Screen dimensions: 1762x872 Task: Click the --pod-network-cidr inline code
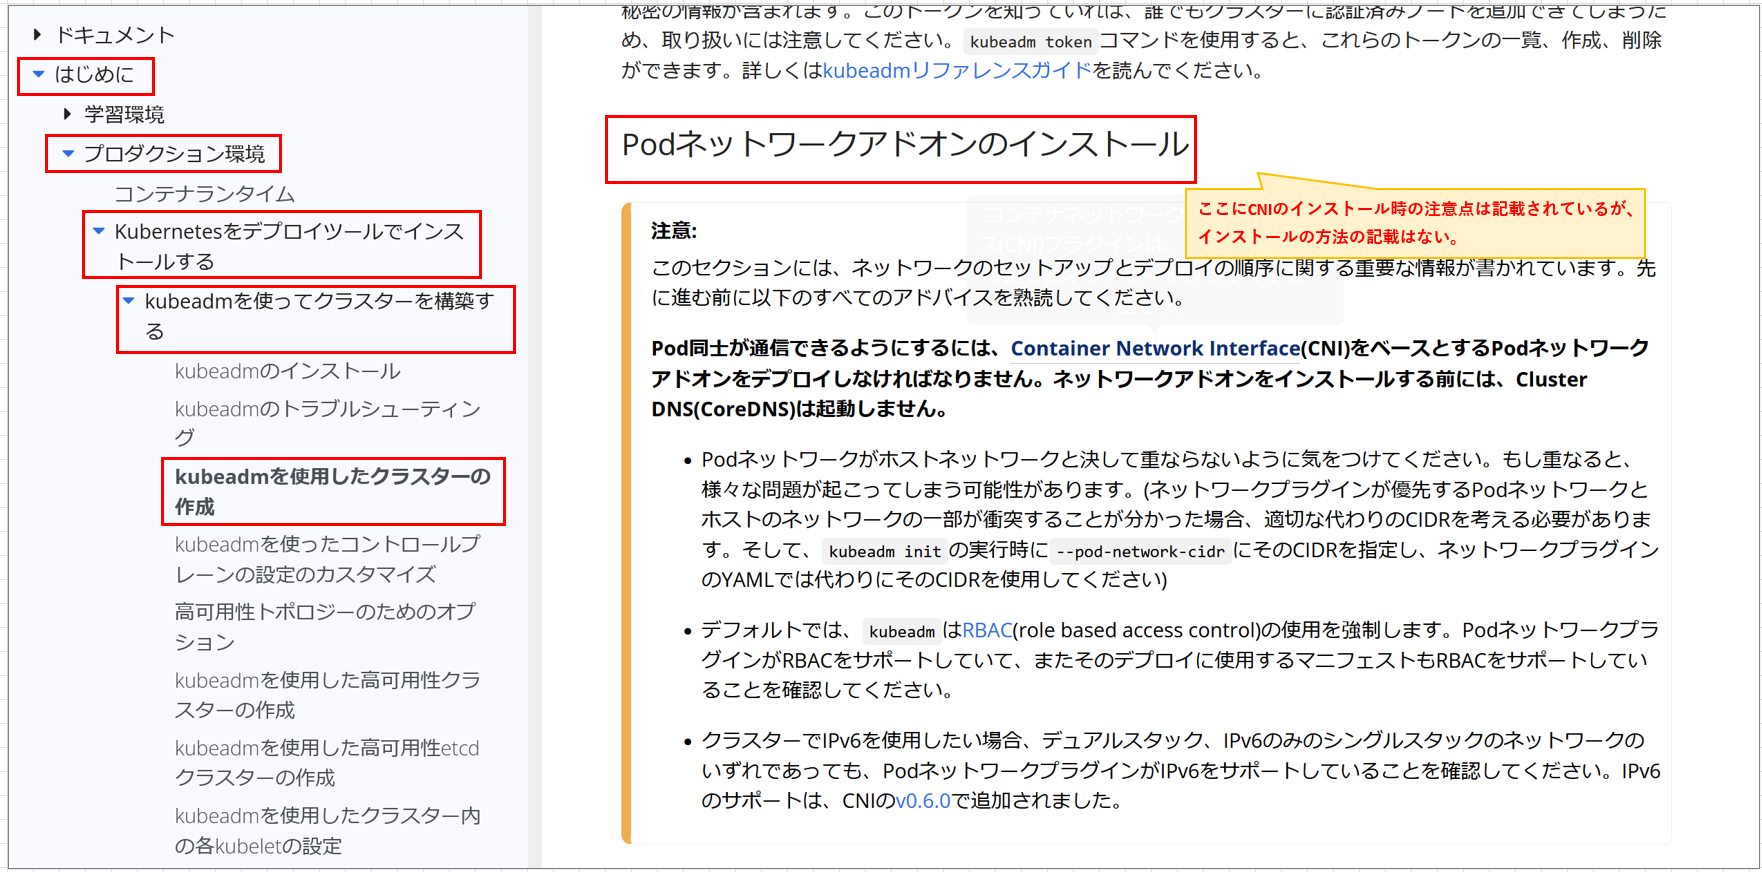point(1140,551)
